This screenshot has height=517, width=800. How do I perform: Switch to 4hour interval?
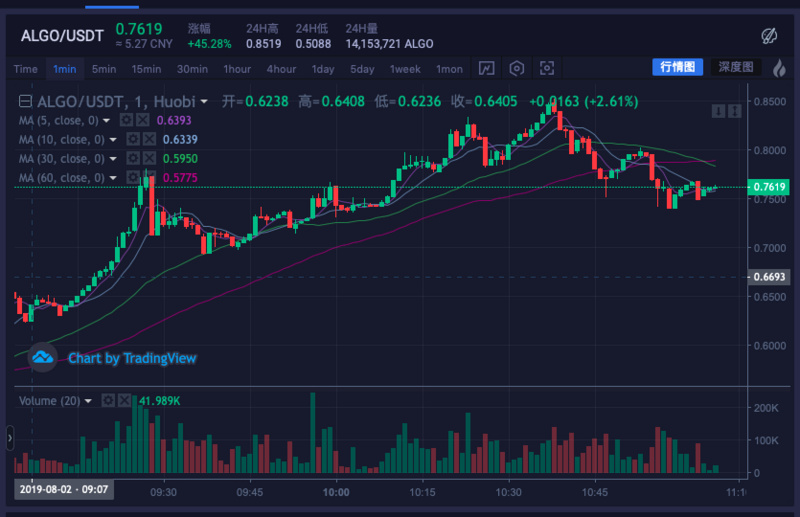click(x=281, y=69)
